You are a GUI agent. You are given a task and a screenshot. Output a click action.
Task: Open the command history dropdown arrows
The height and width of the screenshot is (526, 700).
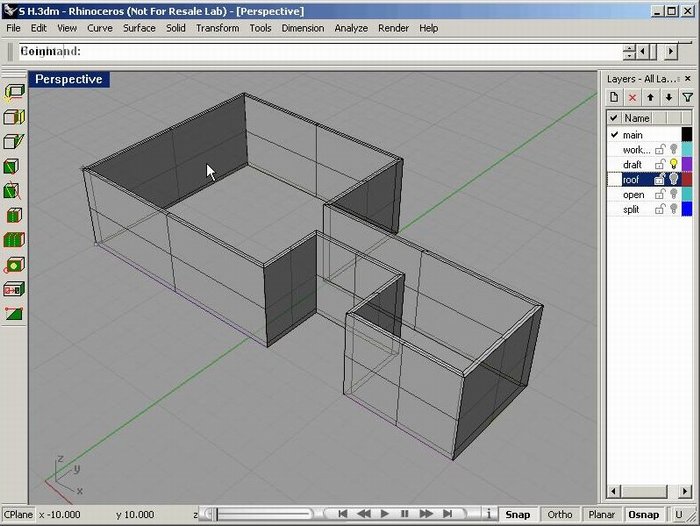pos(629,51)
